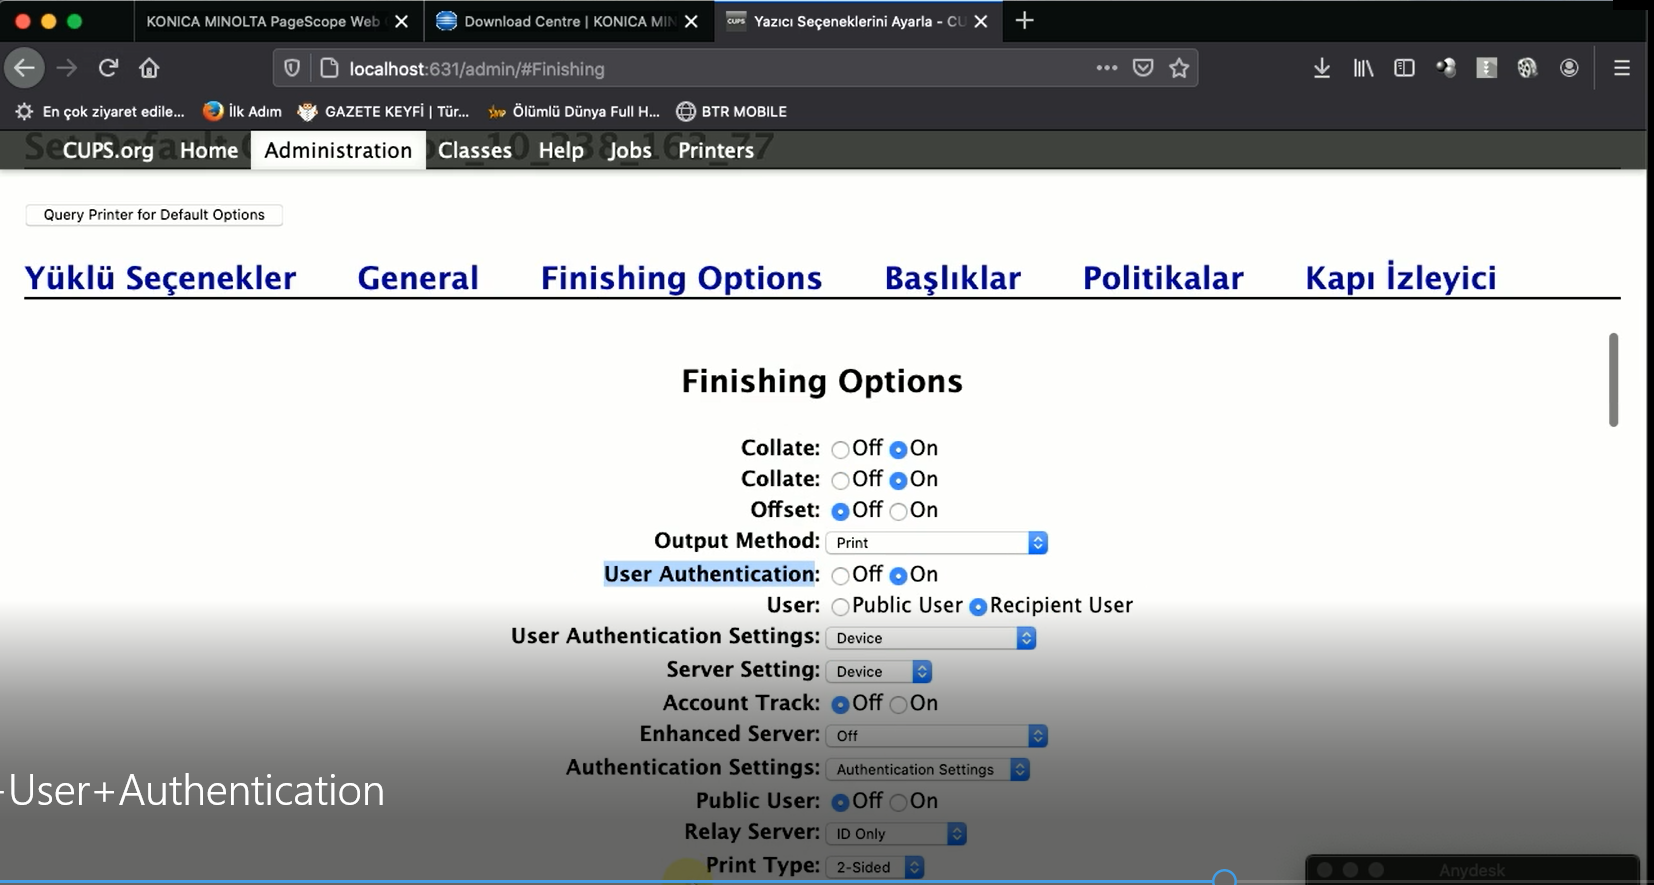
Task: Save page to Pocket icon
Action: pos(1143,68)
